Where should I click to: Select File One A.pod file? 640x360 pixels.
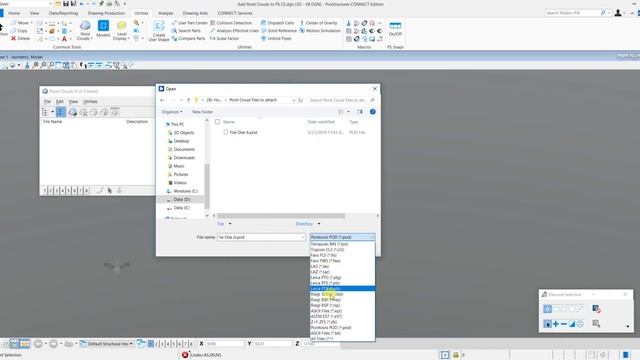243,133
